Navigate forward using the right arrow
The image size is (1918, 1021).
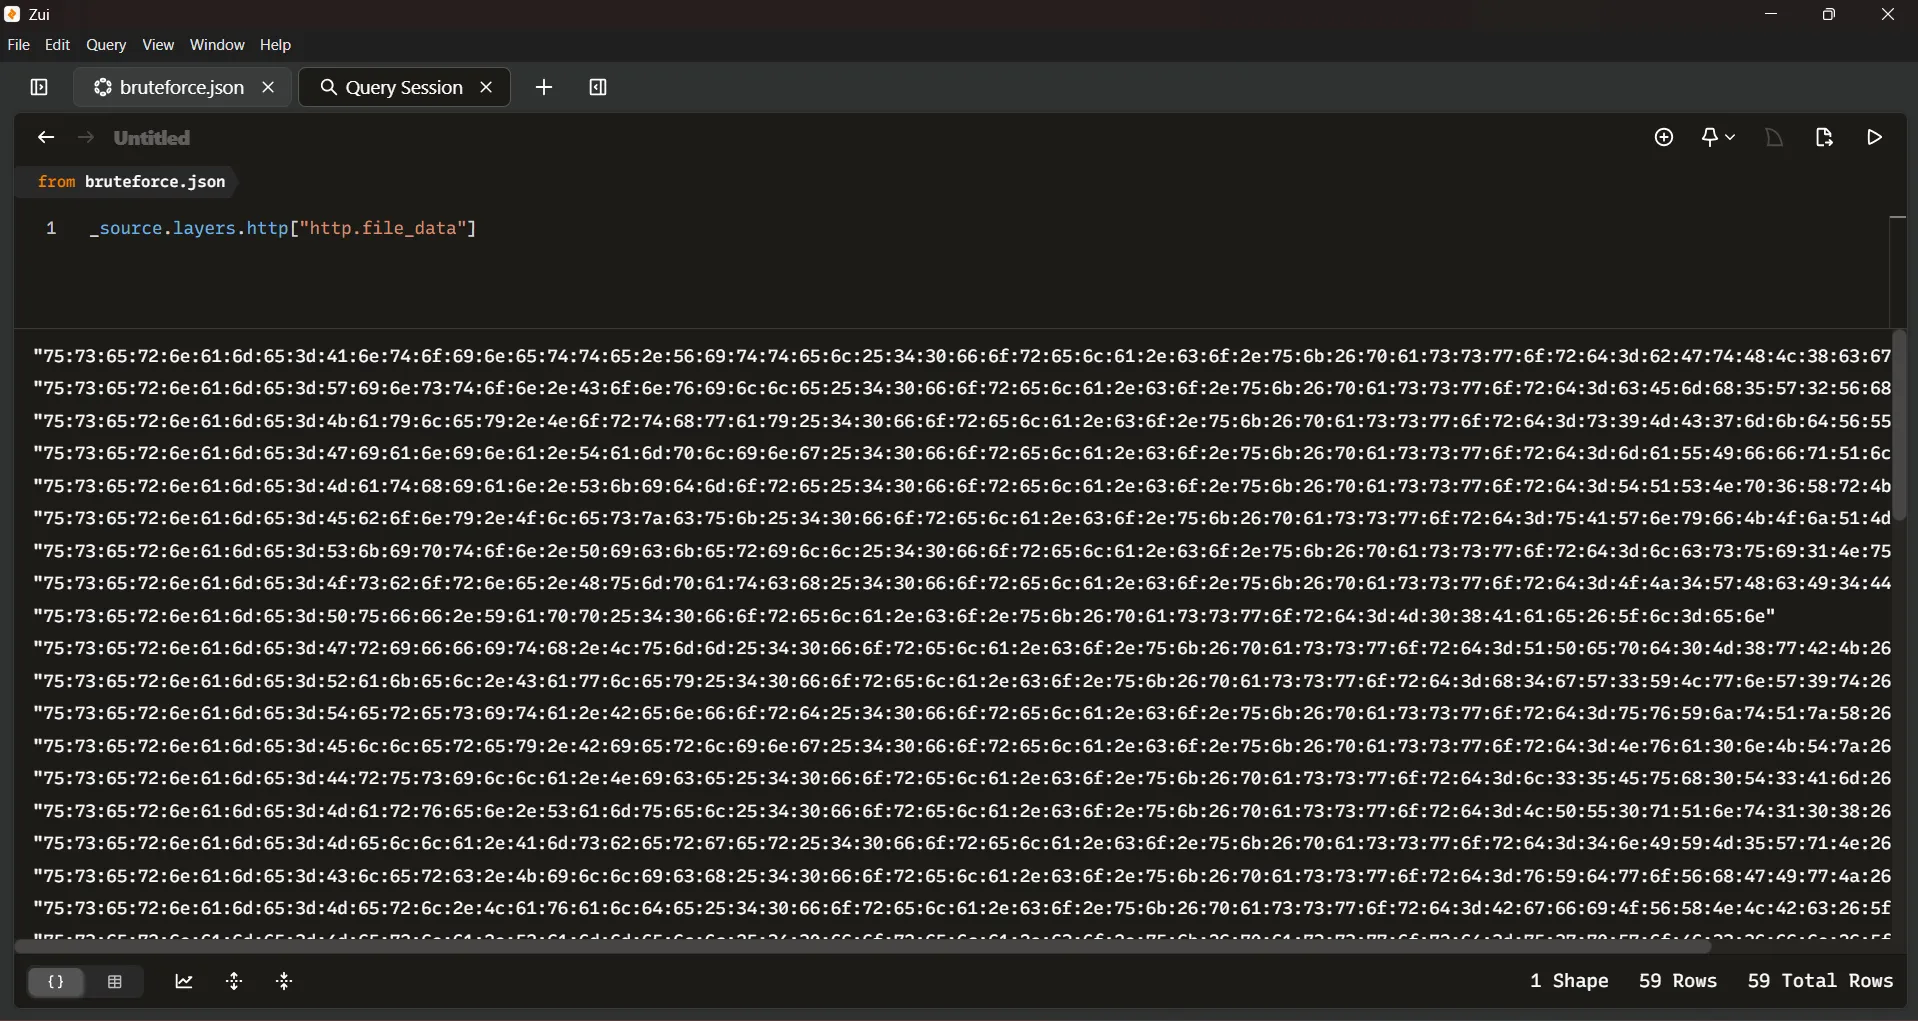pyautogui.click(x=85, y=137)
